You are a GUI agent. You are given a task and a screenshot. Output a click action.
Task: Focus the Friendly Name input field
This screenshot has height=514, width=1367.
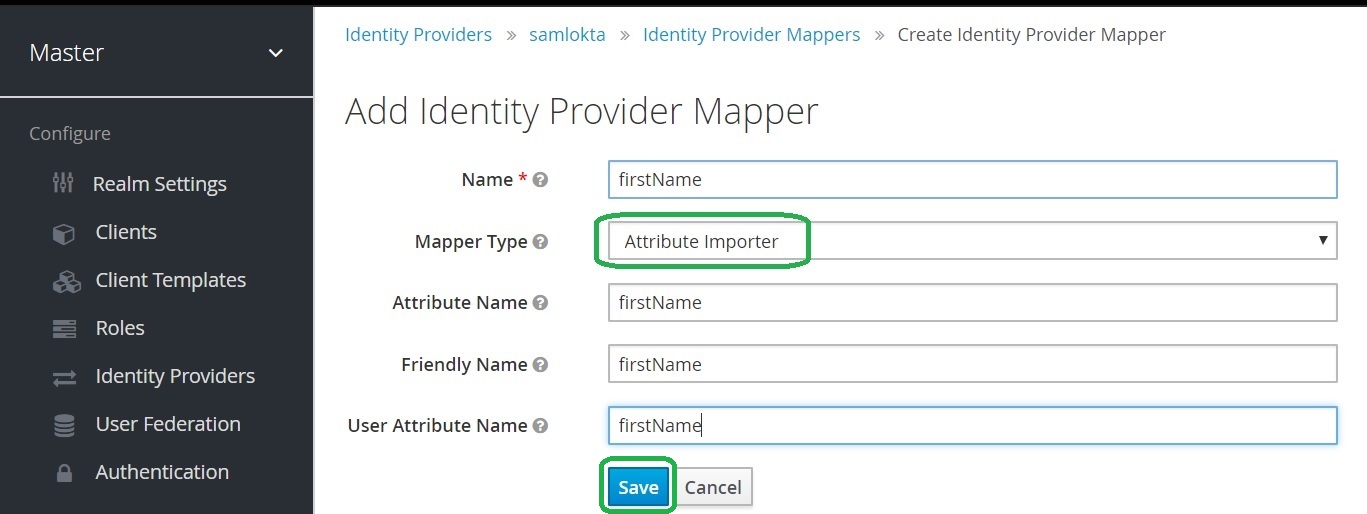click(x=972, y=364)
